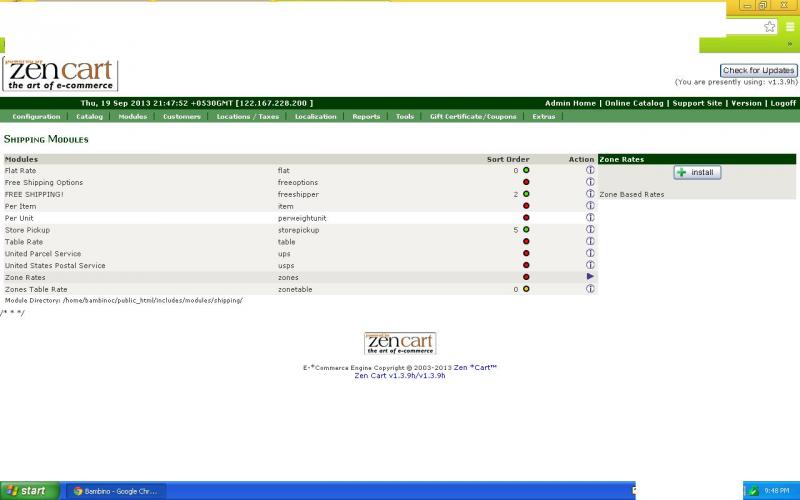Select the United Parcel Service row
The height and width of the screenshot is (500, 800).
point(301,254)
